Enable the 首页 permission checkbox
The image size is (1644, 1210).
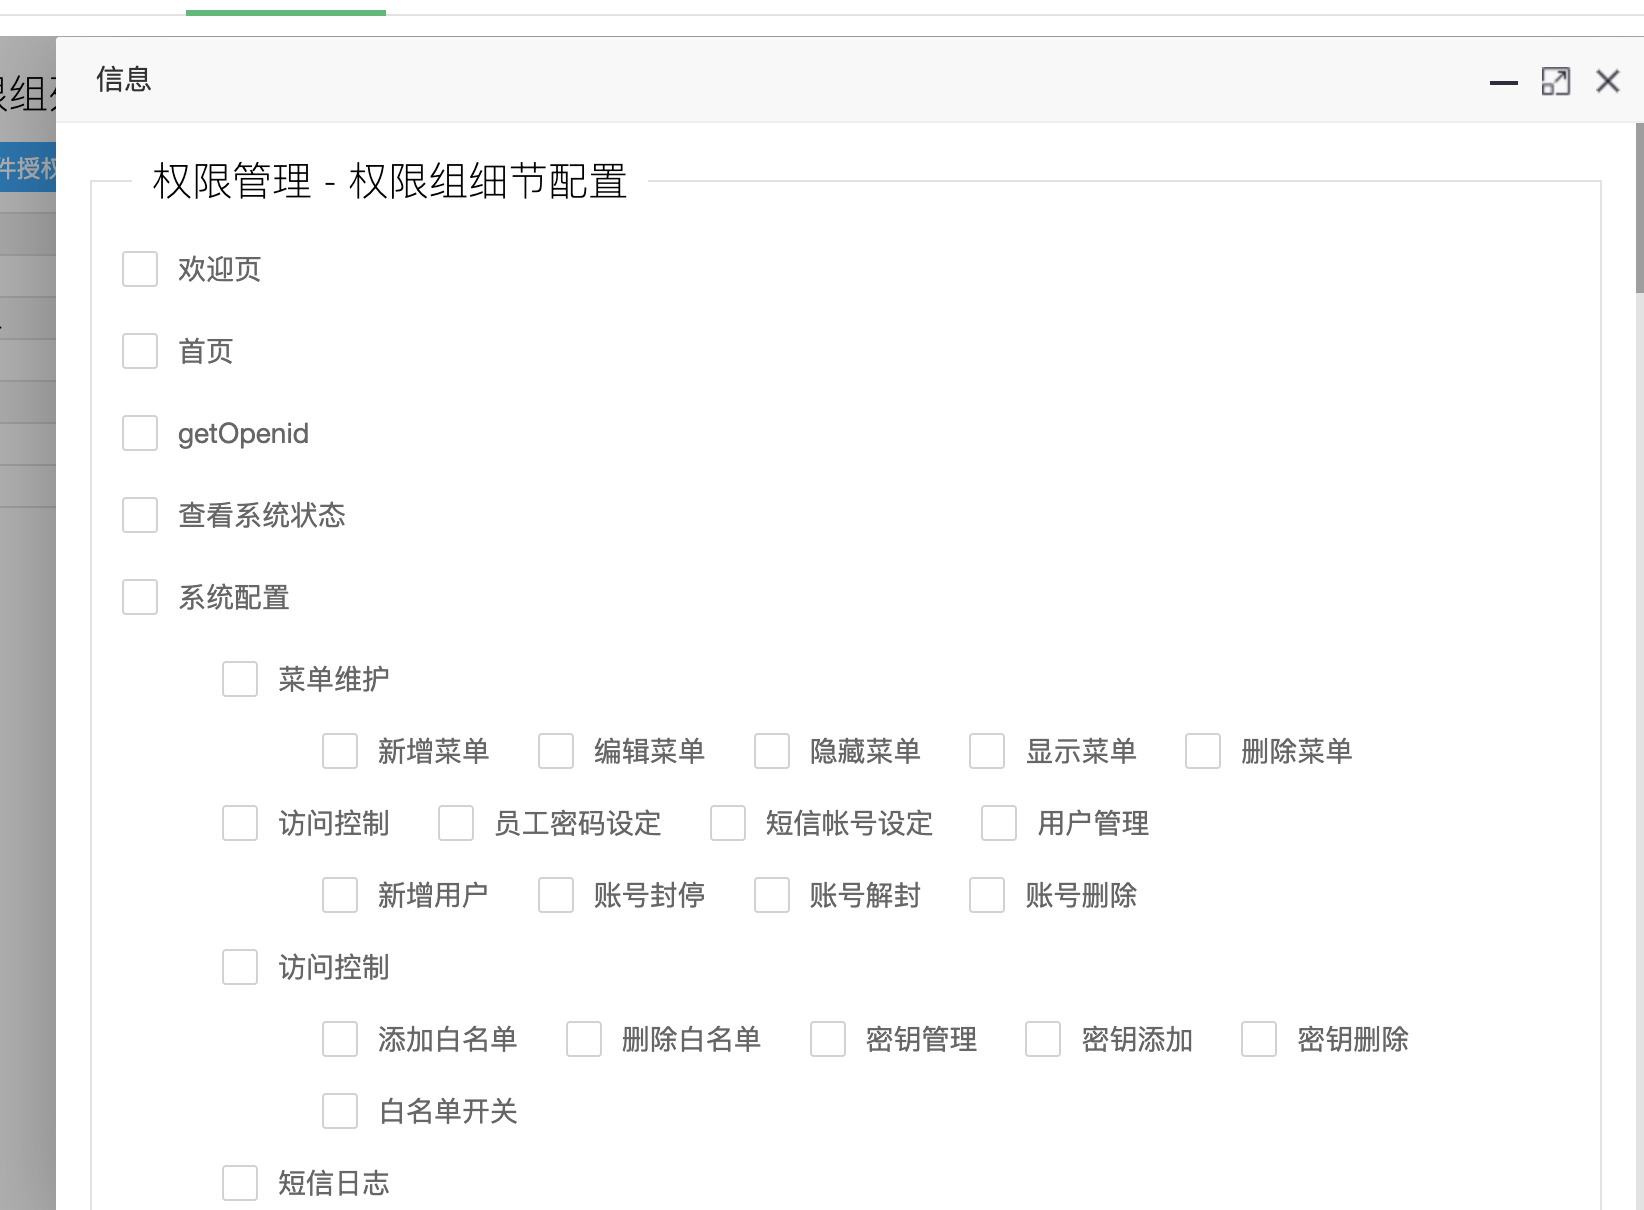tap(140, 351)
